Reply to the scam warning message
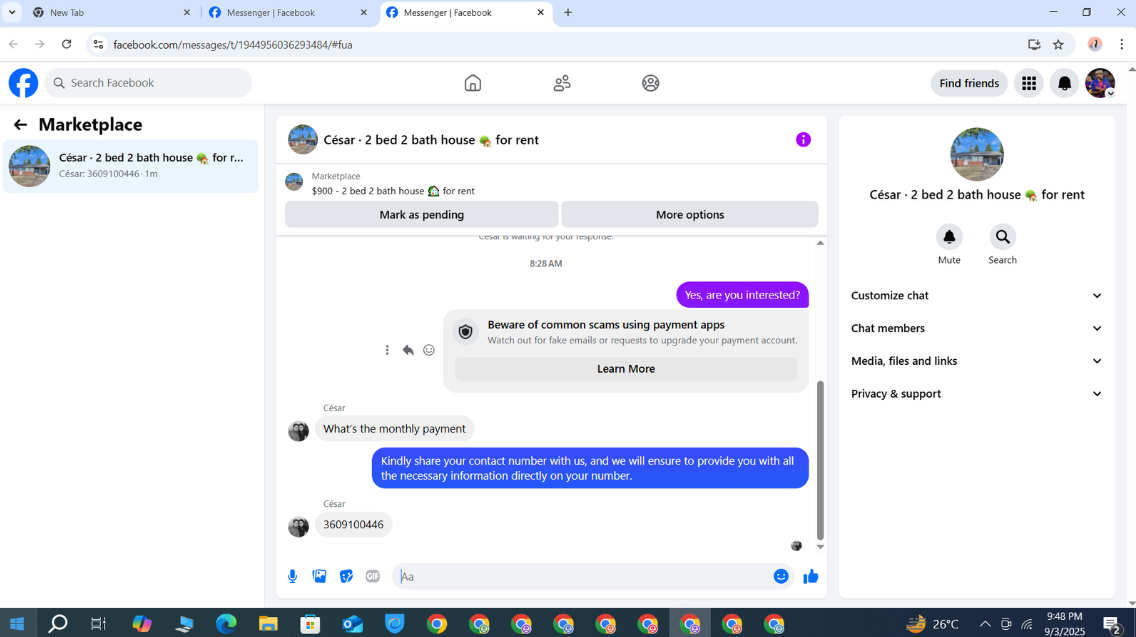This screenshot has height=637, width=1136. click(x=408, y=350)
